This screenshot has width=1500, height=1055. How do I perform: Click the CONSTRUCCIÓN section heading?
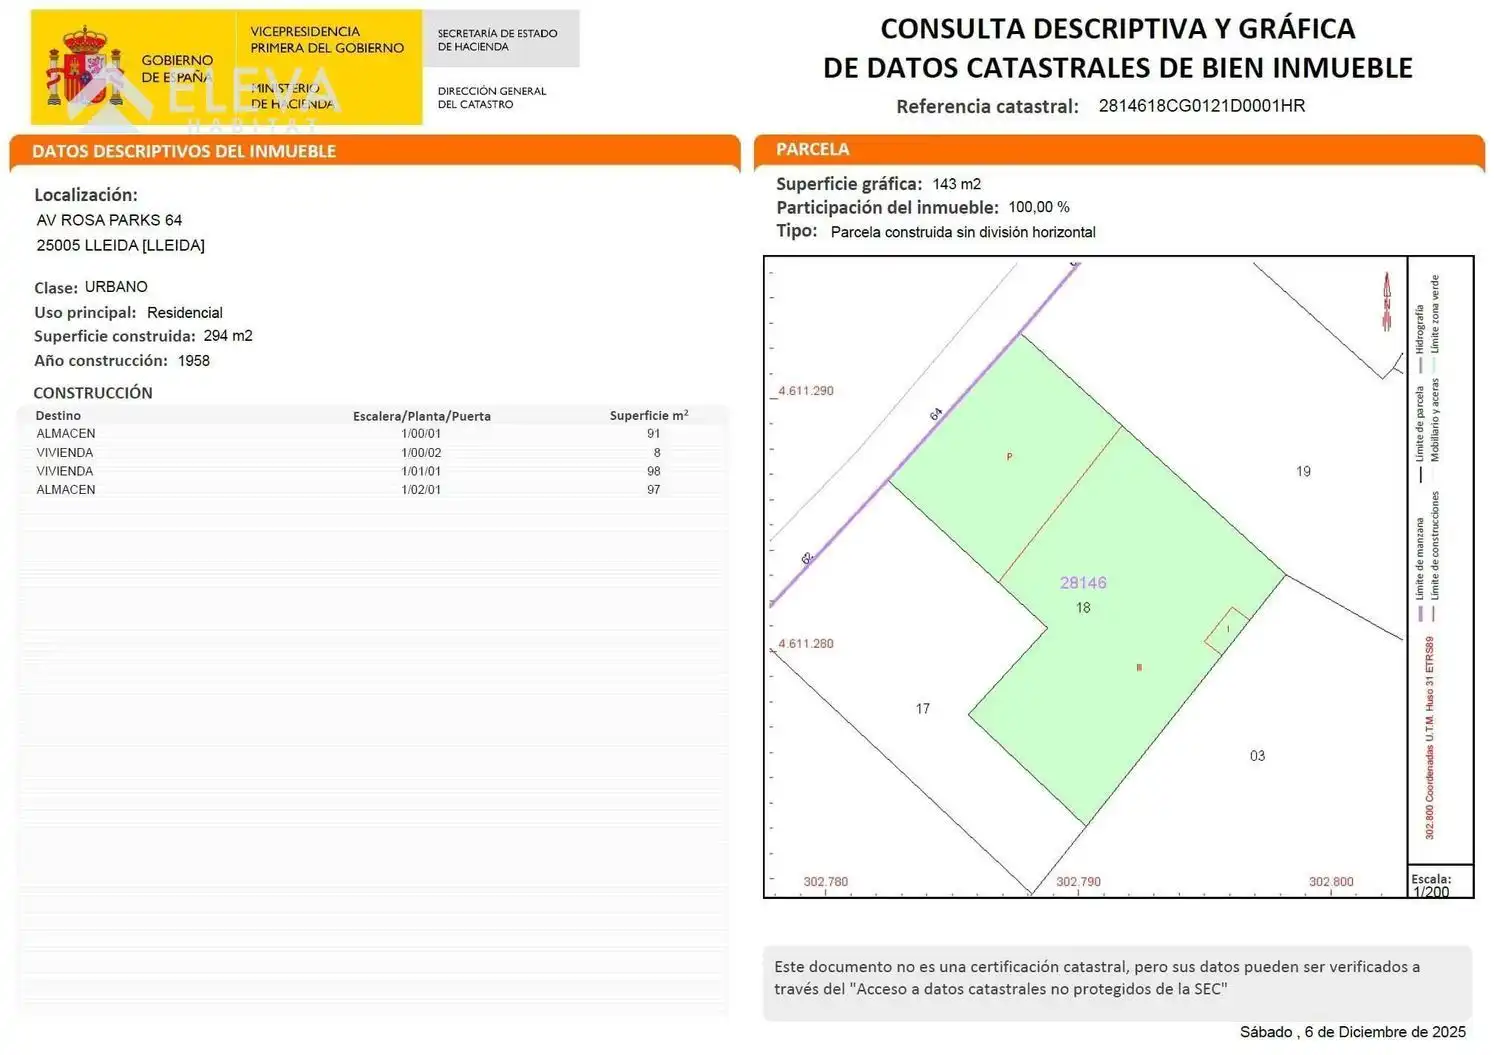[x=93, y=393]
